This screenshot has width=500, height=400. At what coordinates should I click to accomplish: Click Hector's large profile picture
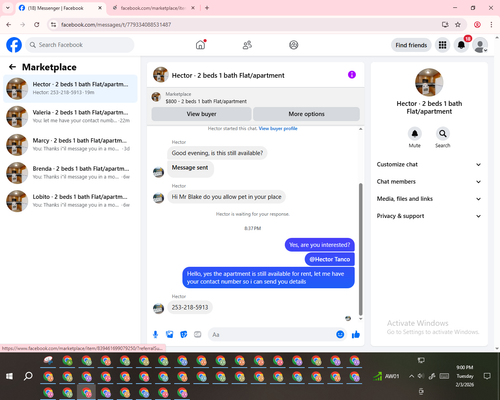click(x=429, y=82)
